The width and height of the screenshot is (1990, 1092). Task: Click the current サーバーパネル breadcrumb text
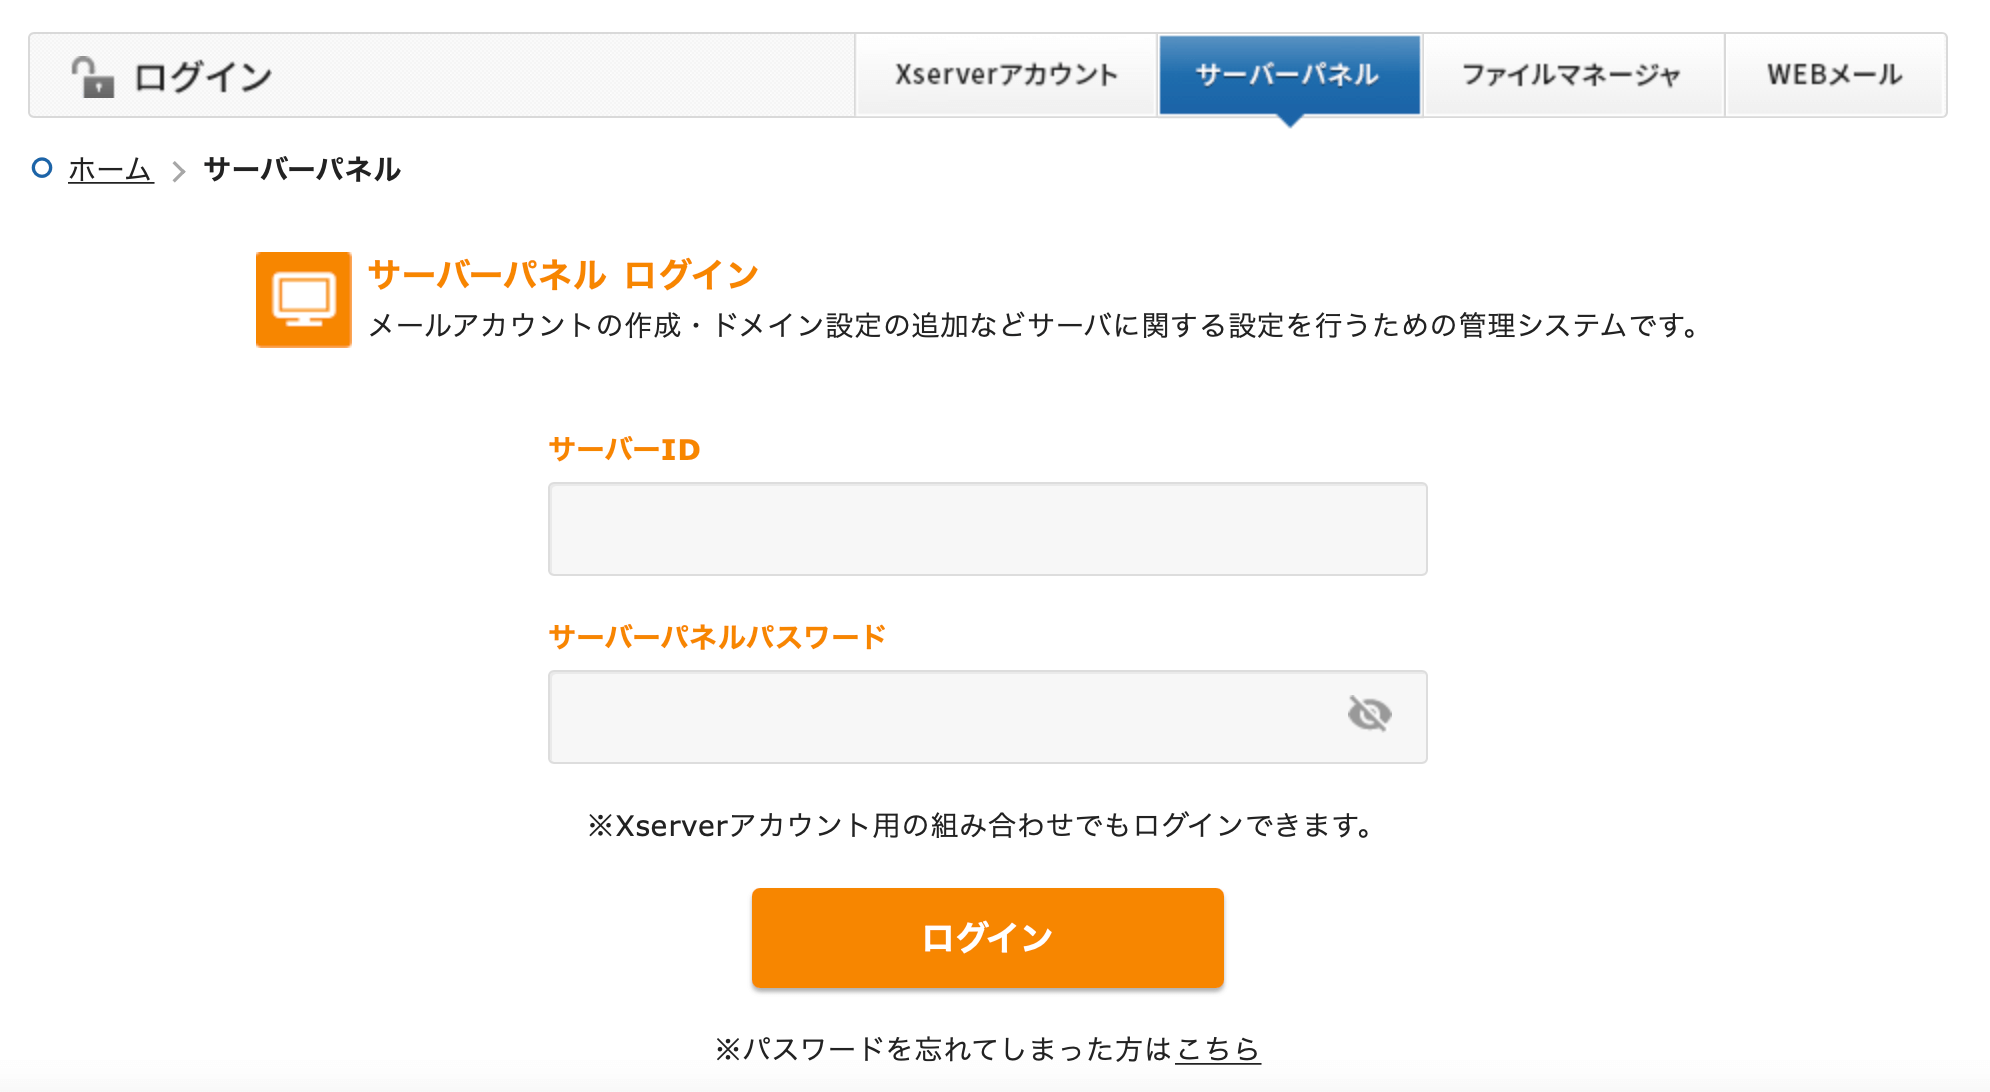pos(302,170)
